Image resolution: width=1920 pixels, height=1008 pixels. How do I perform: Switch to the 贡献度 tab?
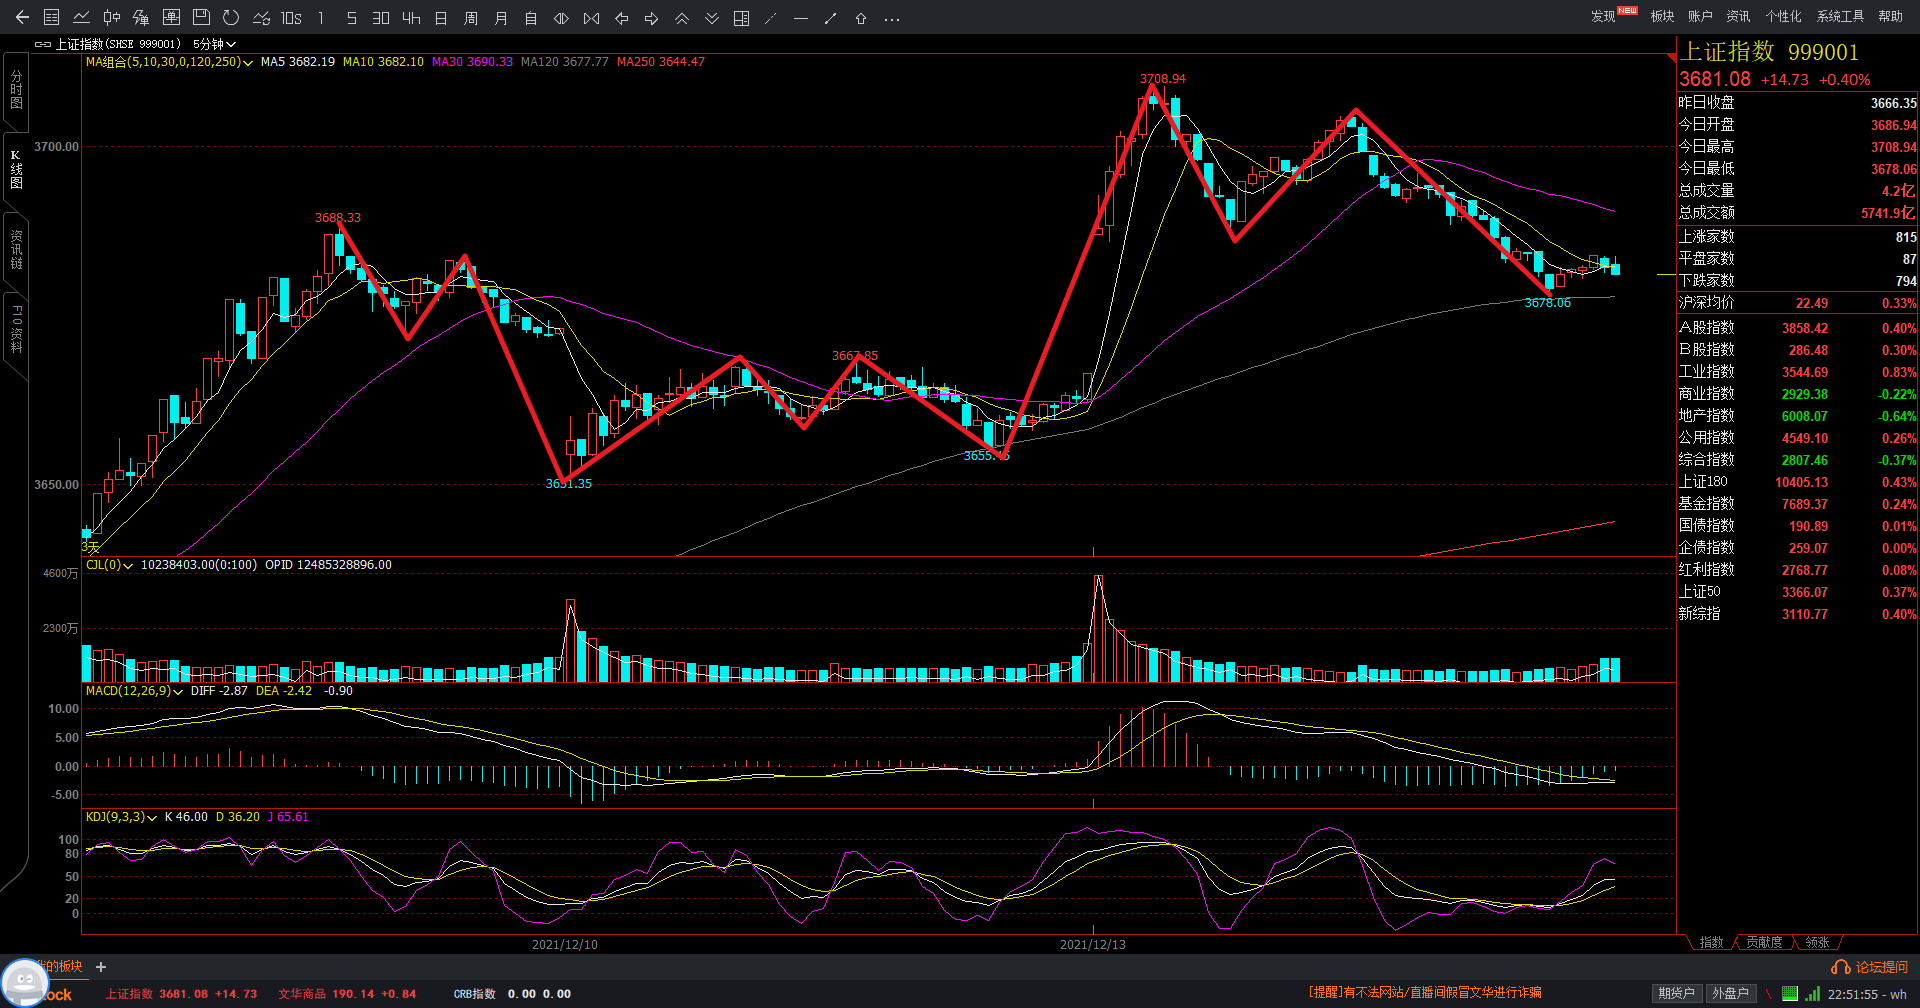click(x=1764, y=942)
